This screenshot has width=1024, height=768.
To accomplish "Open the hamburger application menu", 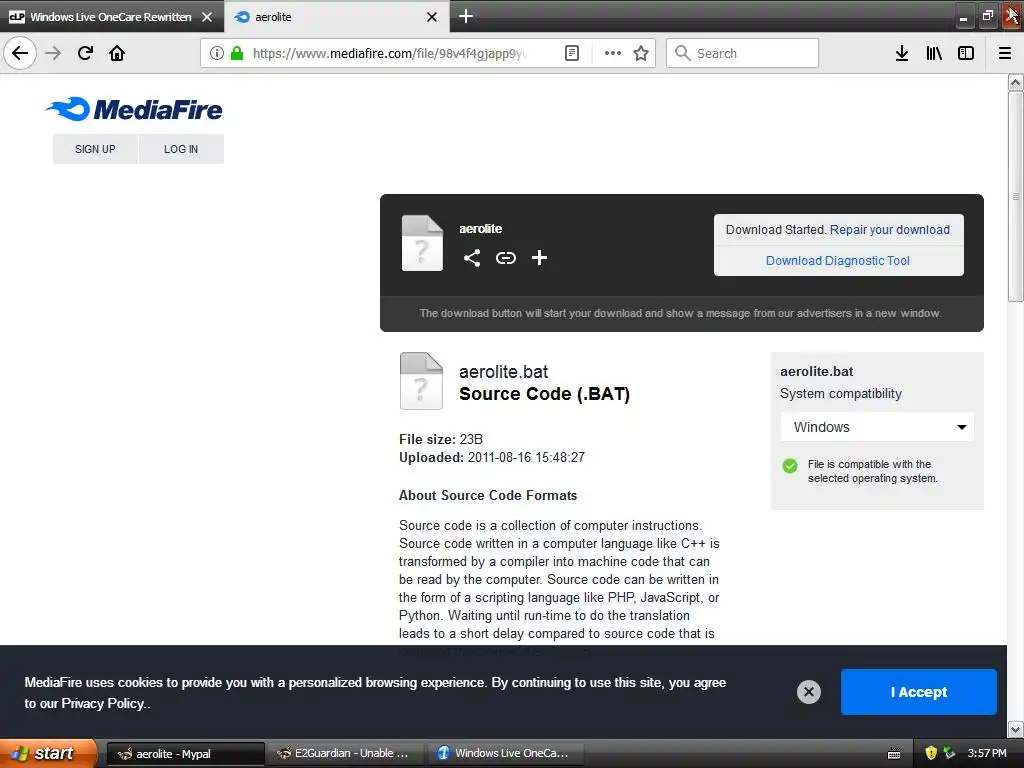I will [x=1005, y=53].
